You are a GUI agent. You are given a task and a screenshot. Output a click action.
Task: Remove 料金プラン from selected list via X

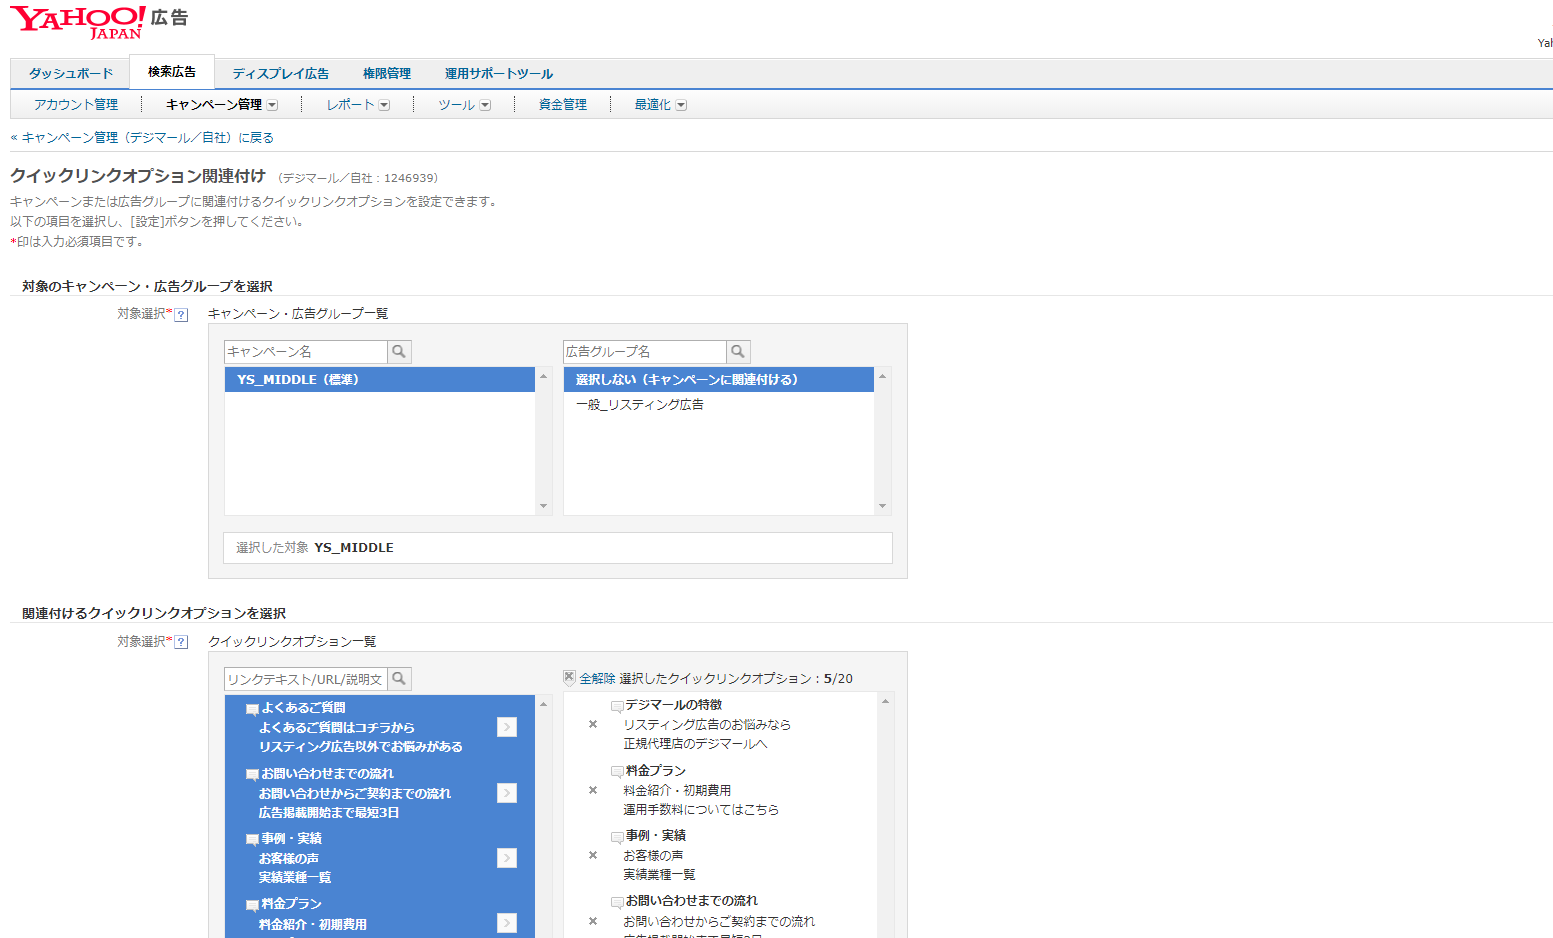tap(593, 790)
